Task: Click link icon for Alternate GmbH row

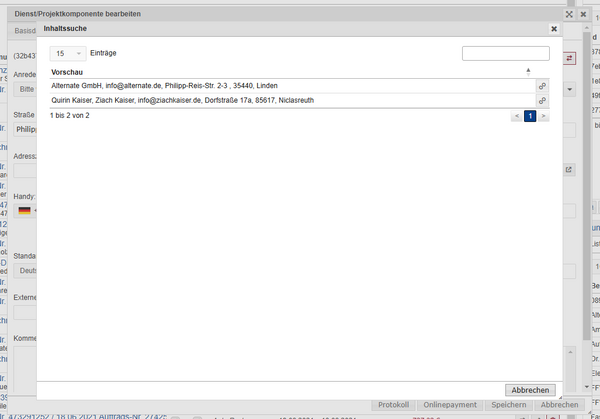Action: [x=542, y=87]
